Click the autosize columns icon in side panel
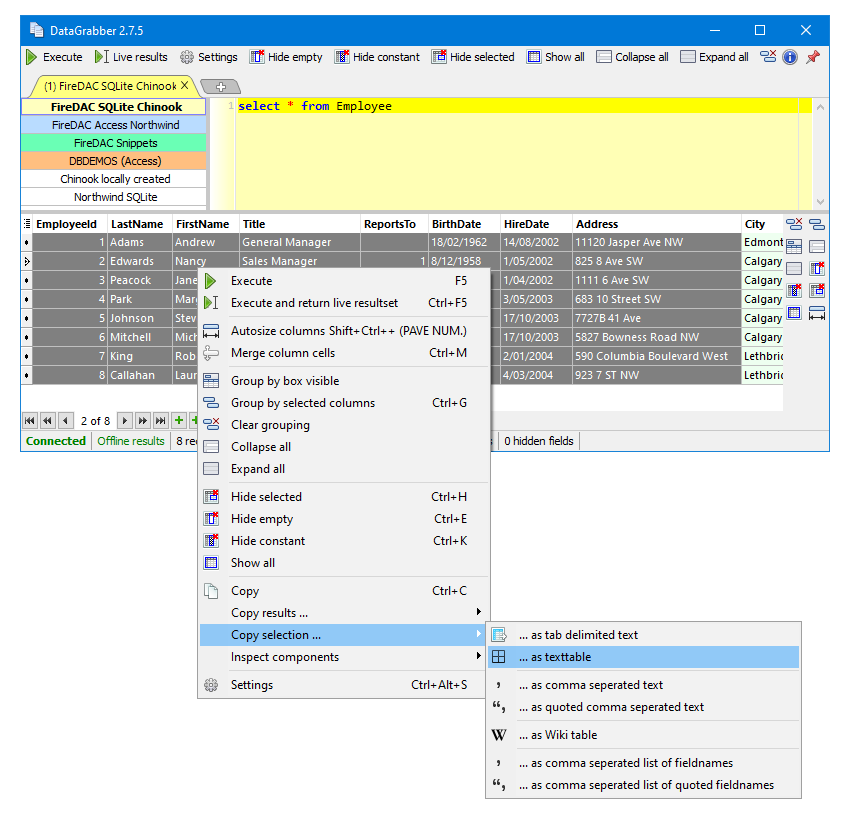Image resolution: width=845 pixels, height=819 pixels. click(x=817, y=313)
